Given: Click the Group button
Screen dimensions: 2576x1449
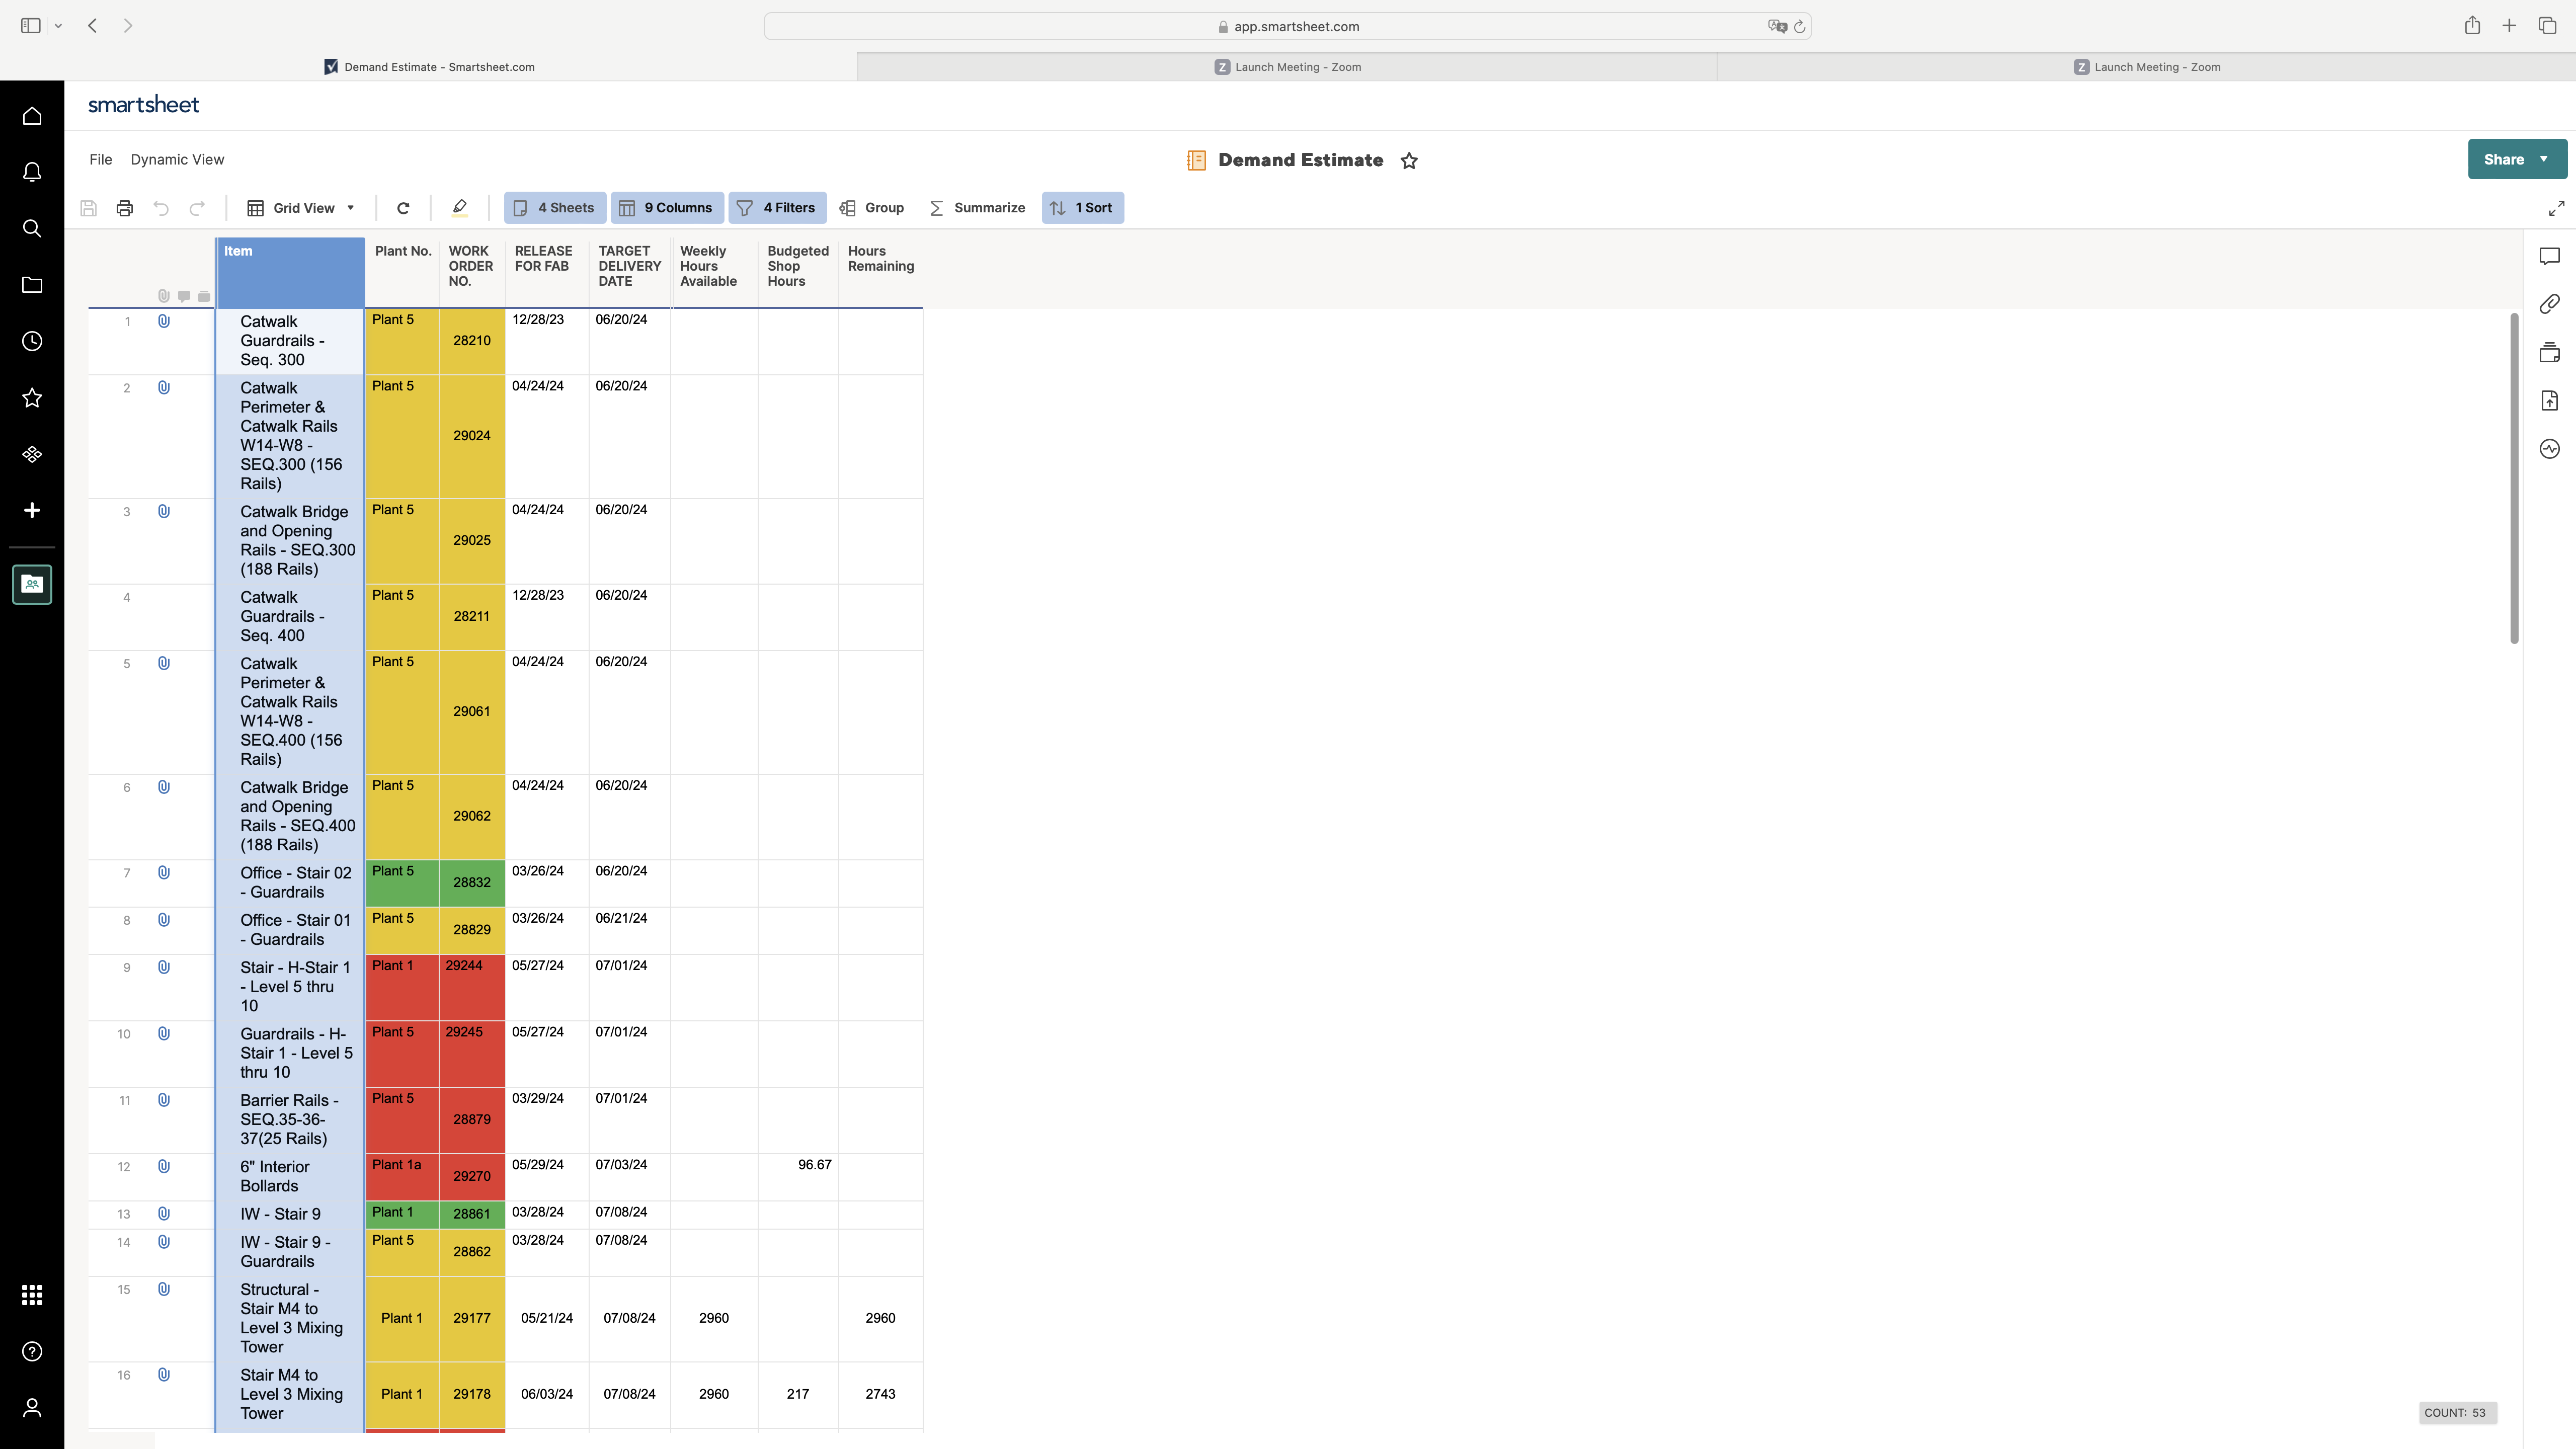Looking at the screenshot, I should pos(872,208).
